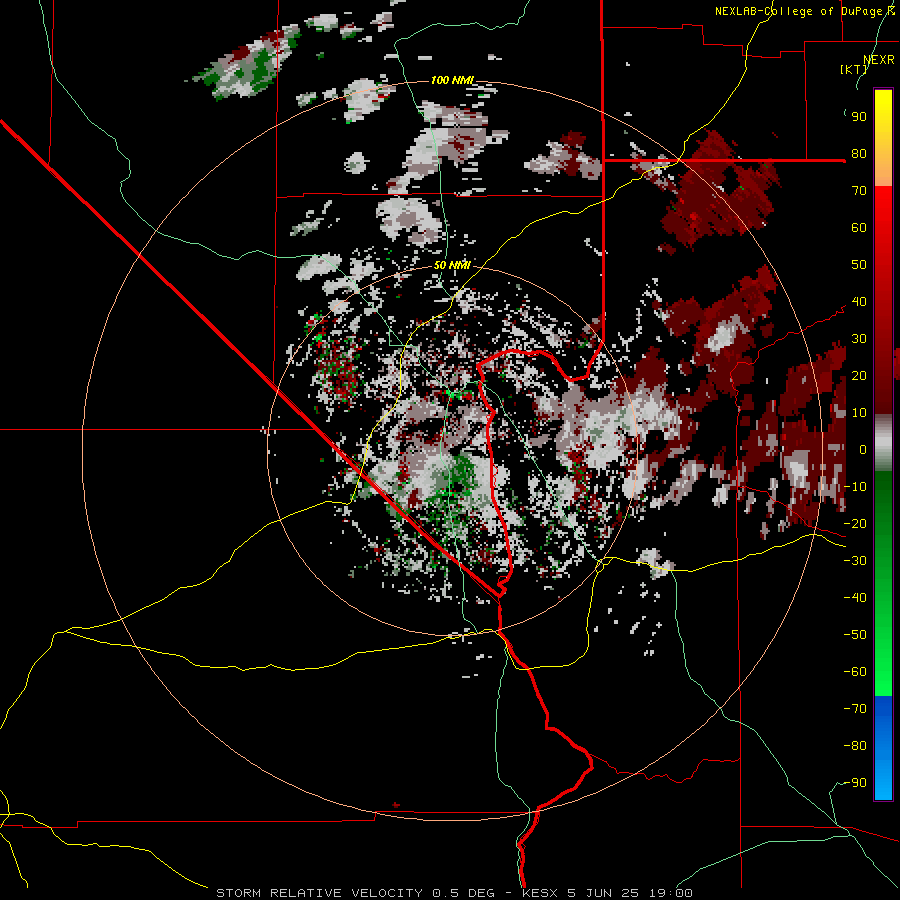Click the "-80" value on the velocity scale

[855, 746]
